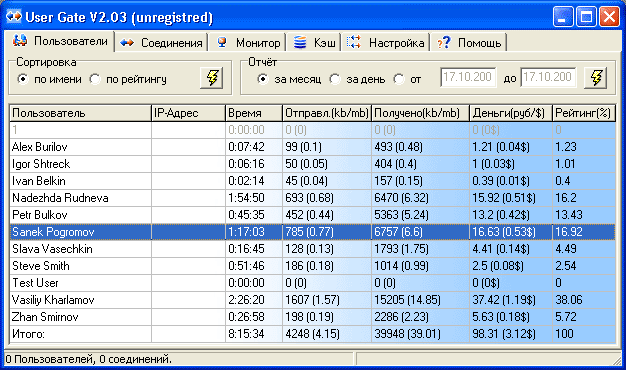Switch to the Монитор tab

(248, 43)
